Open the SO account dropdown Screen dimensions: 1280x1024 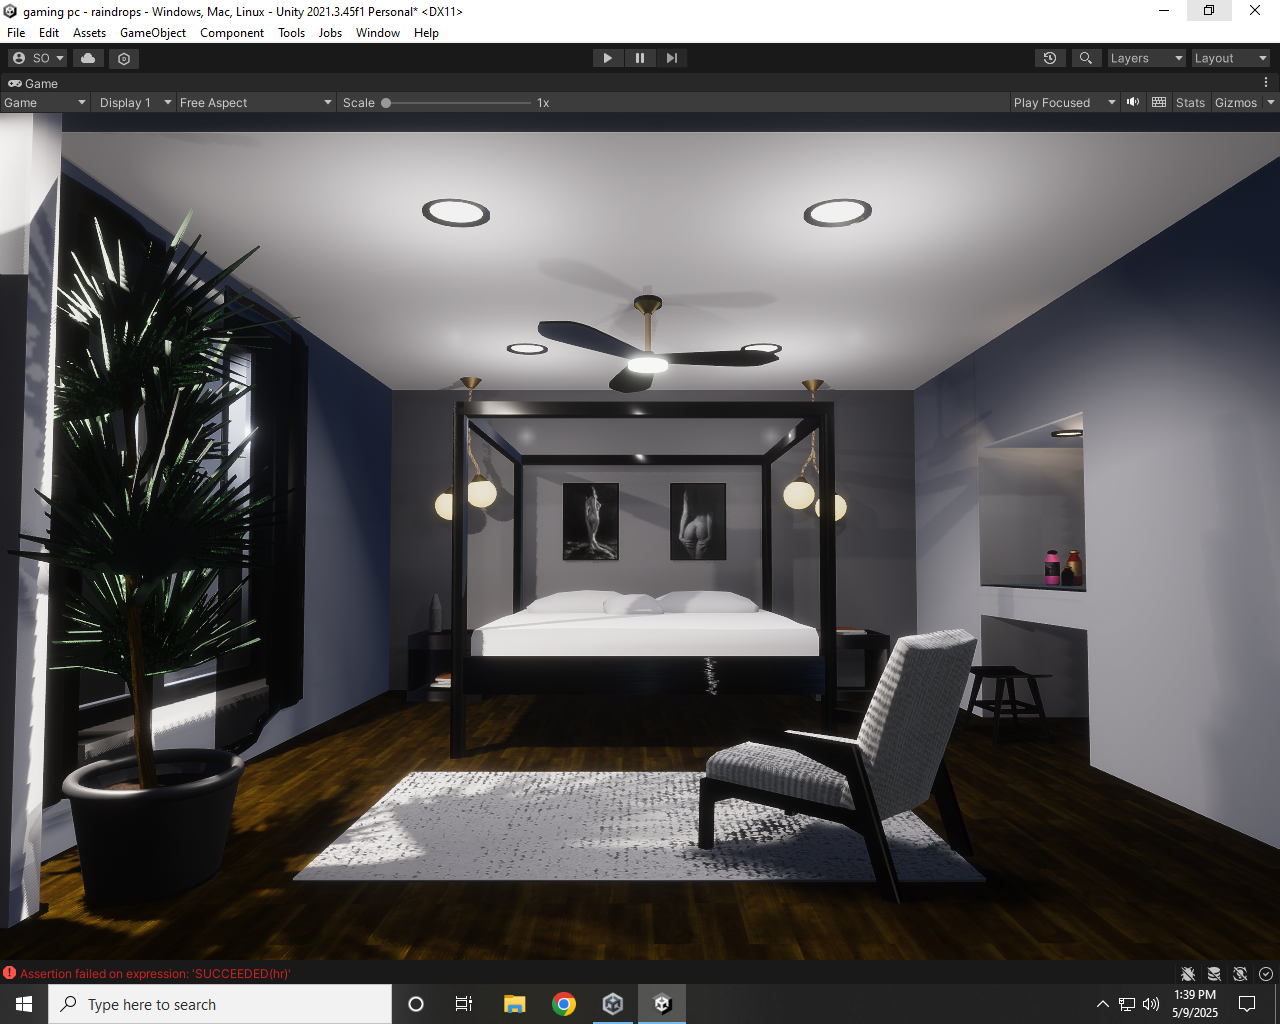[38, 58]
